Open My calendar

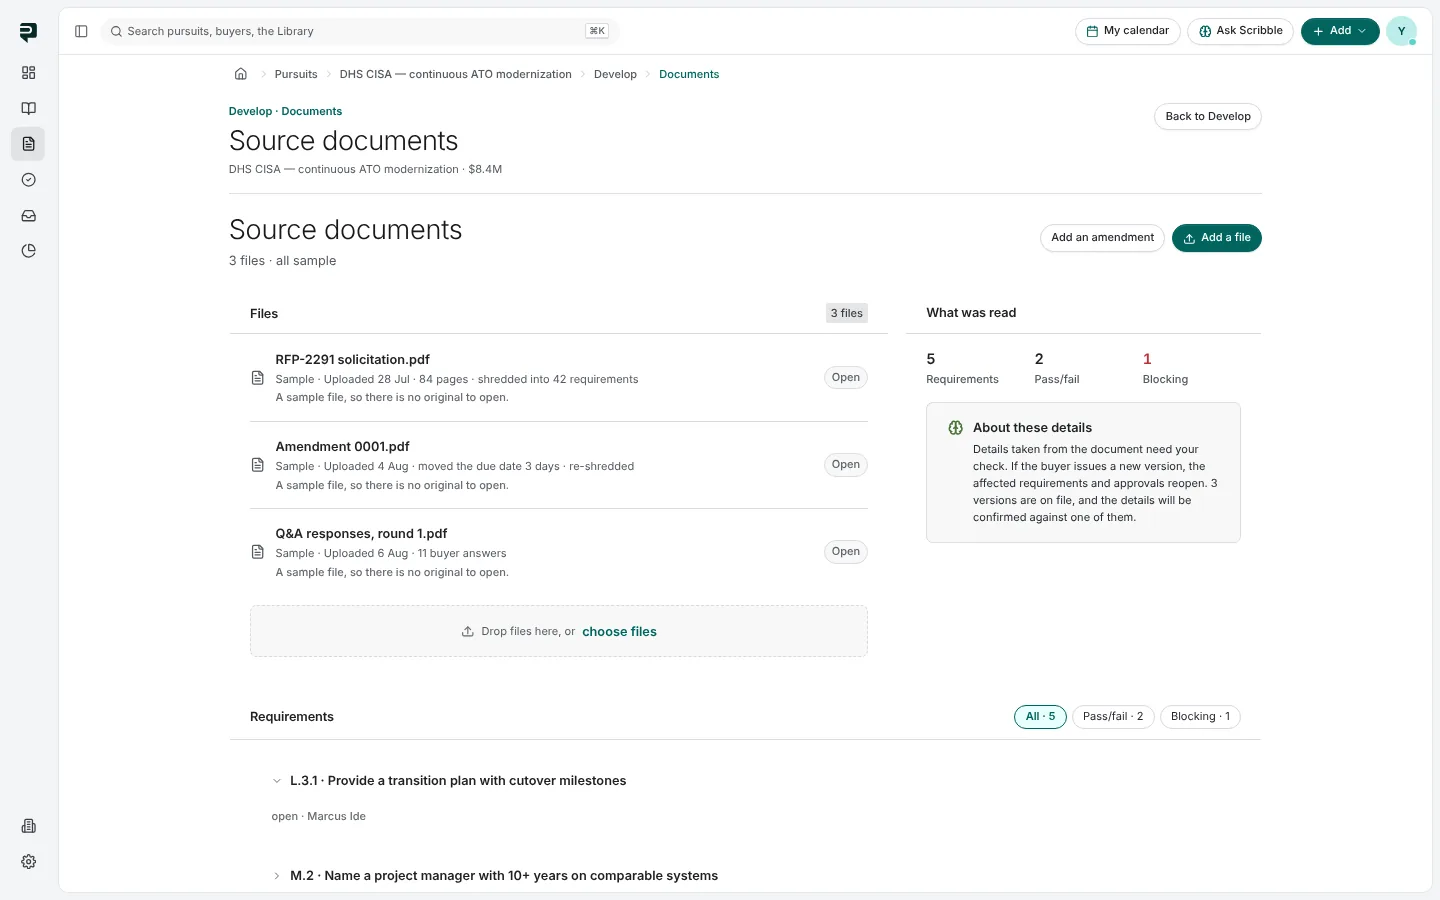pyautogui.click(x=1128, y=31)
